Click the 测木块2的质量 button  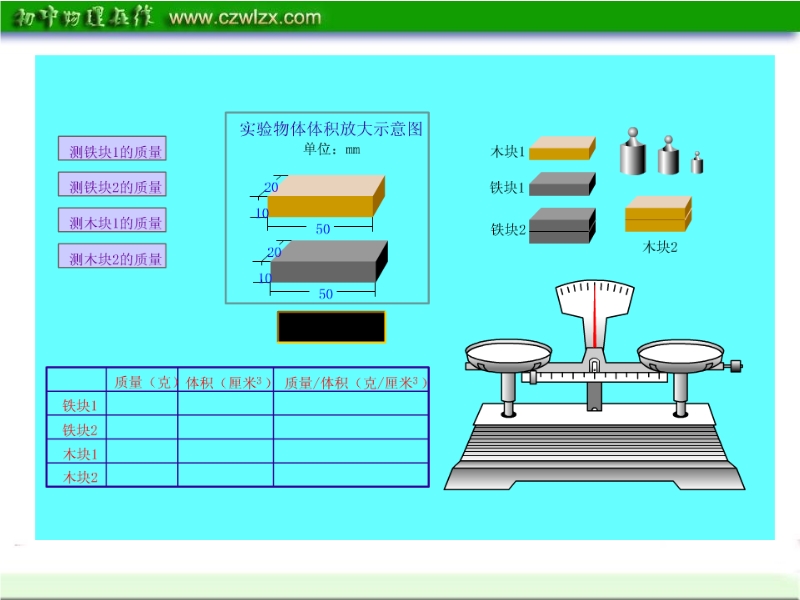[112, 256]
